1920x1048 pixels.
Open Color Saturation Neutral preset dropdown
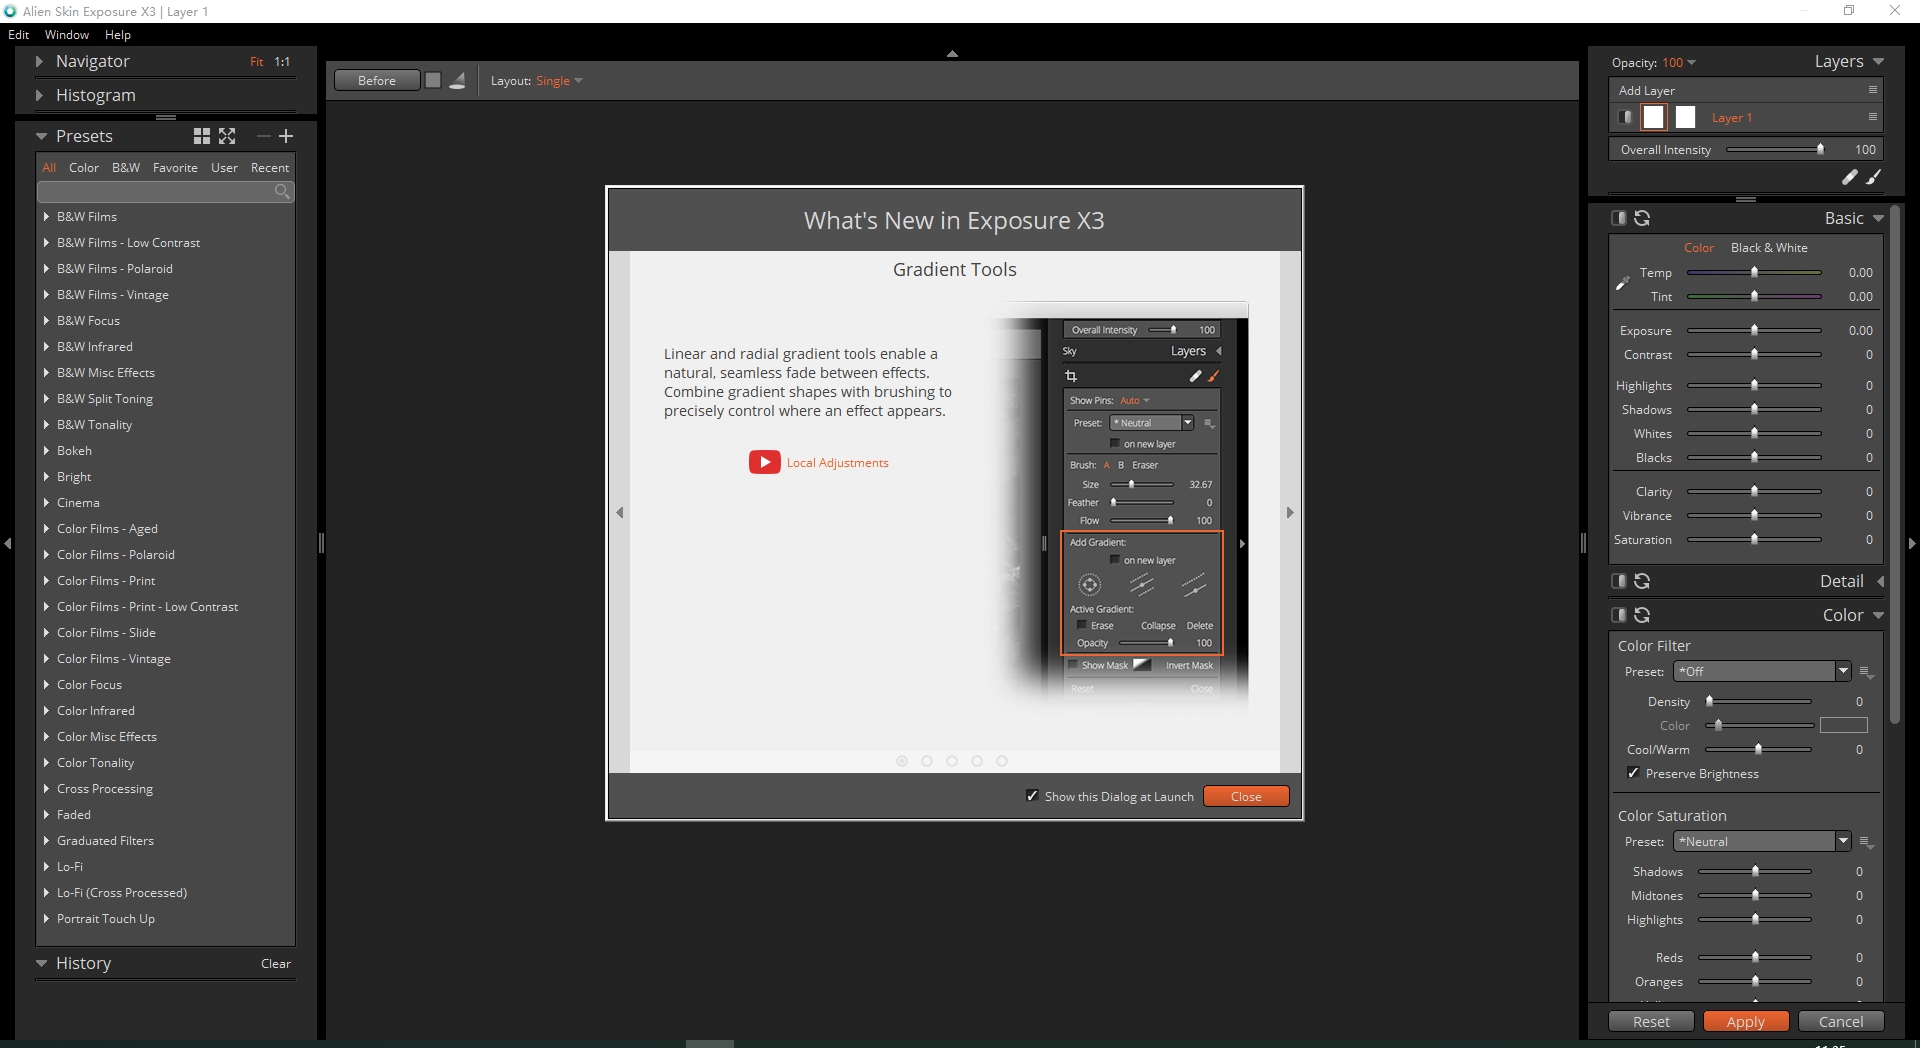[1843, 841]
